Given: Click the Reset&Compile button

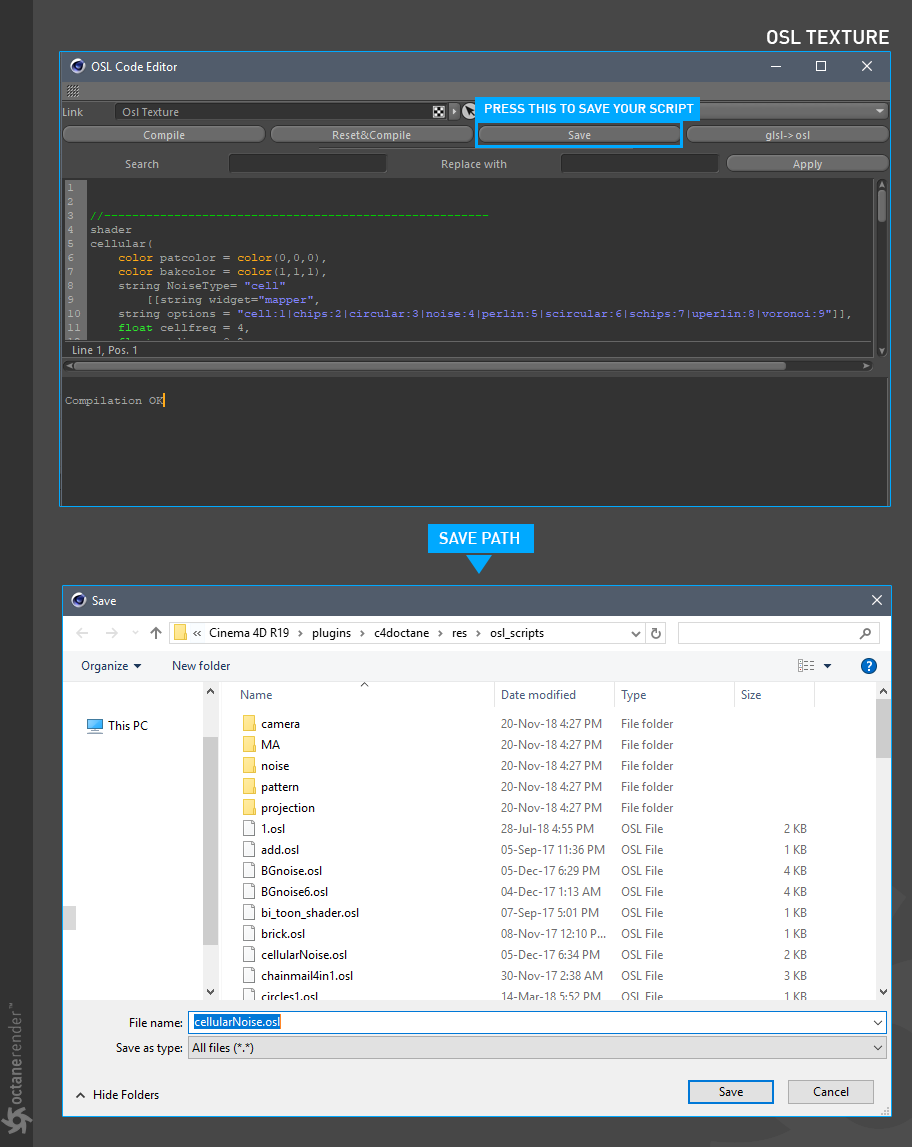Looking at the screenshot, I should point(371,135).
